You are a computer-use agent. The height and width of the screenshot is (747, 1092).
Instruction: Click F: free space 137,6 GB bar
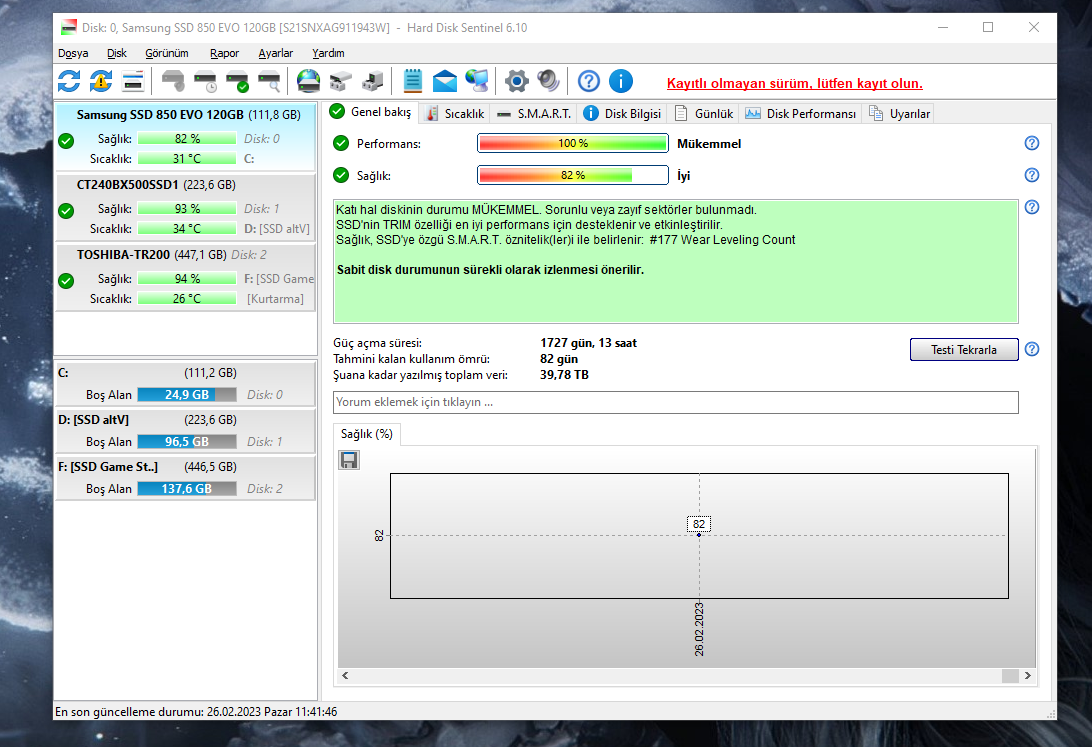187,489
